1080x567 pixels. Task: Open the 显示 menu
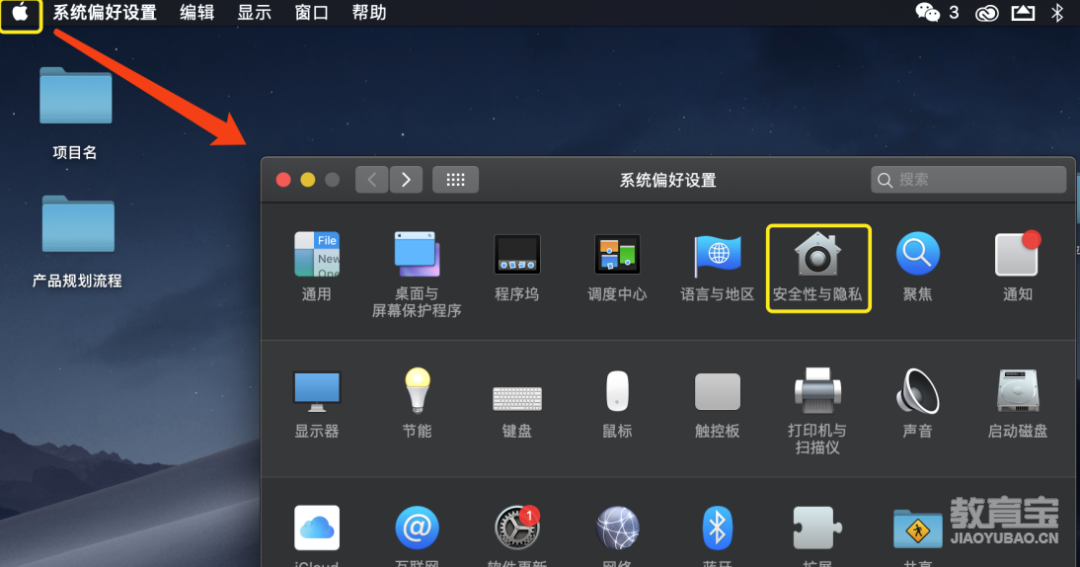pos(254,12)
